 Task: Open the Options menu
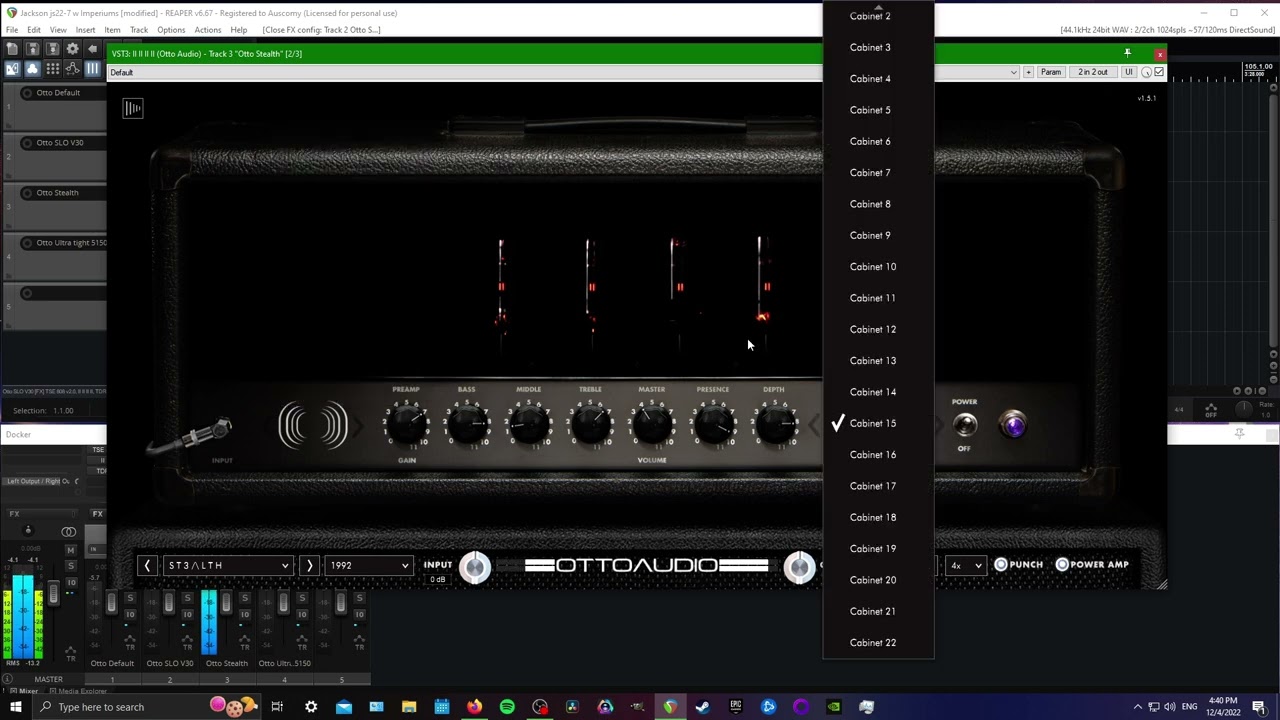tap(171, 30)
